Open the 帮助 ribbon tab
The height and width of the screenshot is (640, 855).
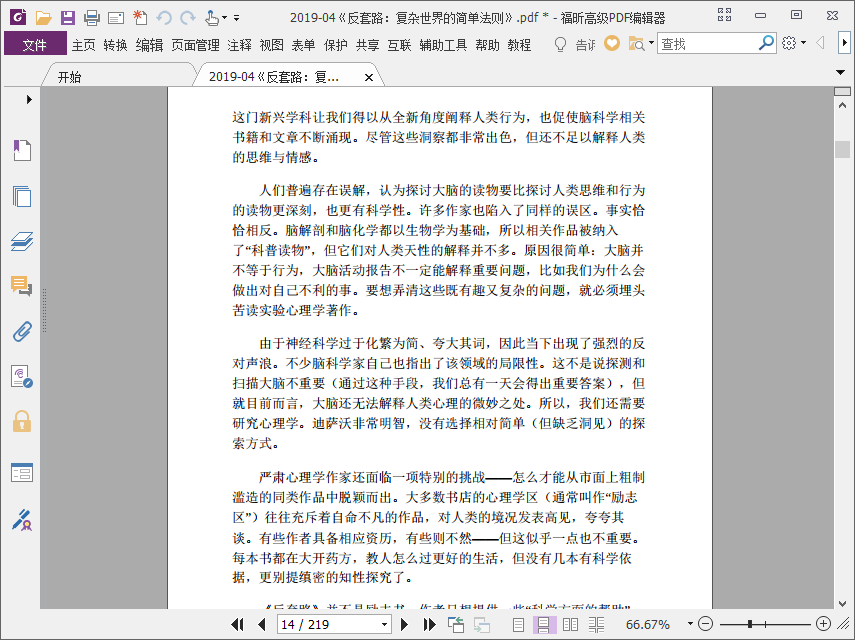tap(487, 45)
